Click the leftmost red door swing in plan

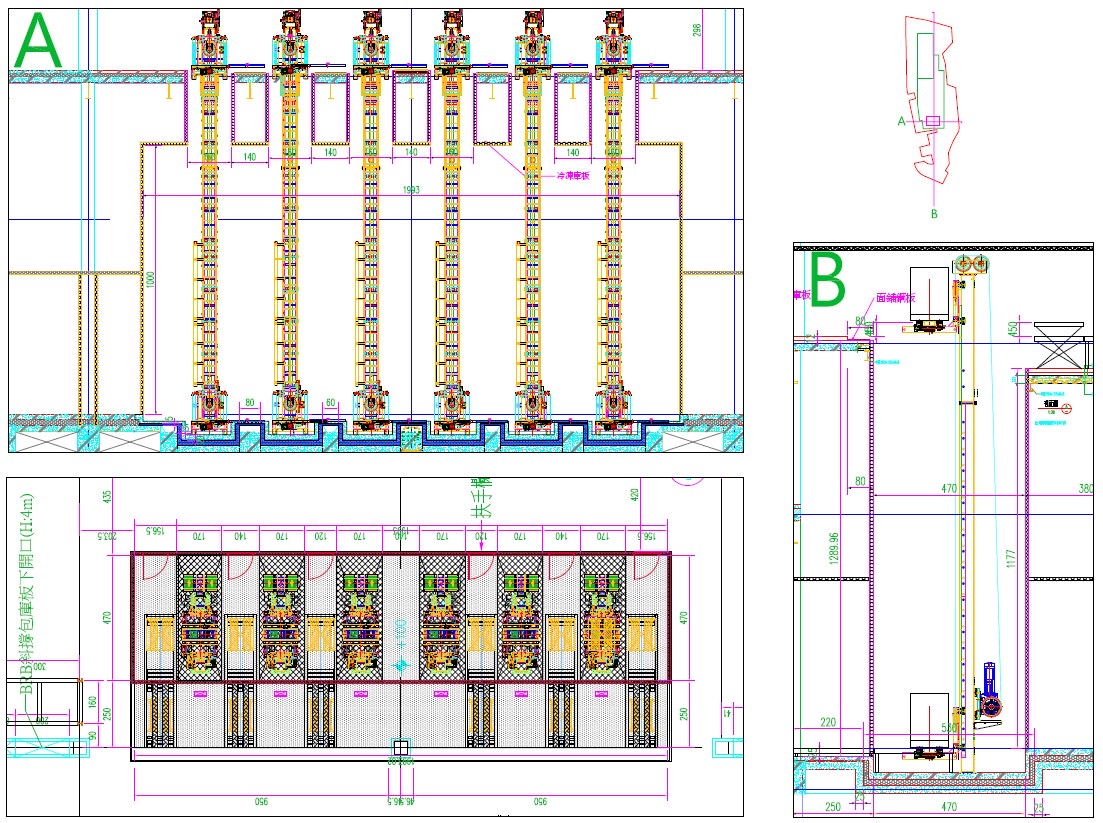pos(150,566)
